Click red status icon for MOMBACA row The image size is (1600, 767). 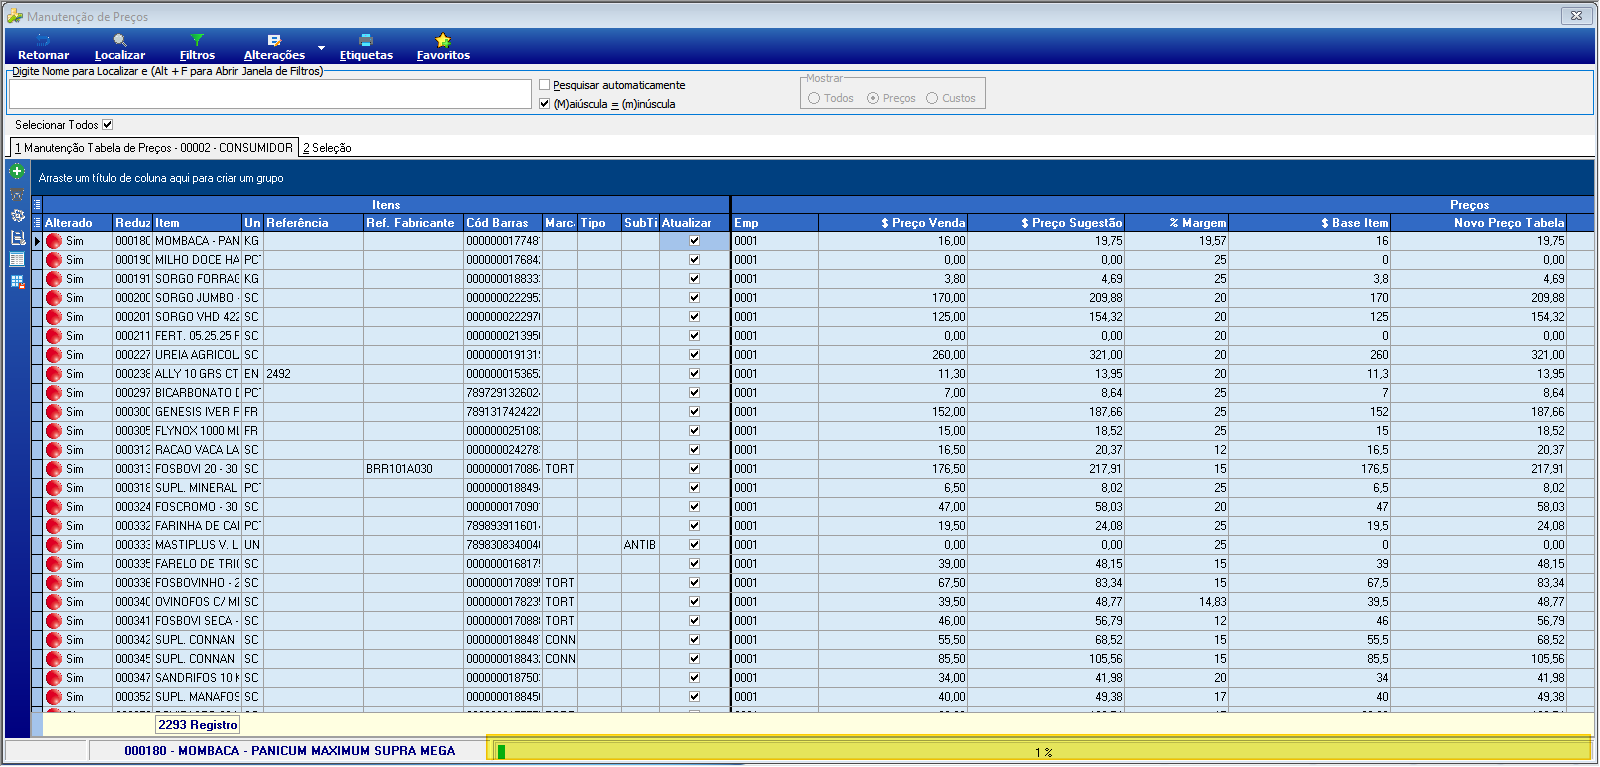click(54, 241)
